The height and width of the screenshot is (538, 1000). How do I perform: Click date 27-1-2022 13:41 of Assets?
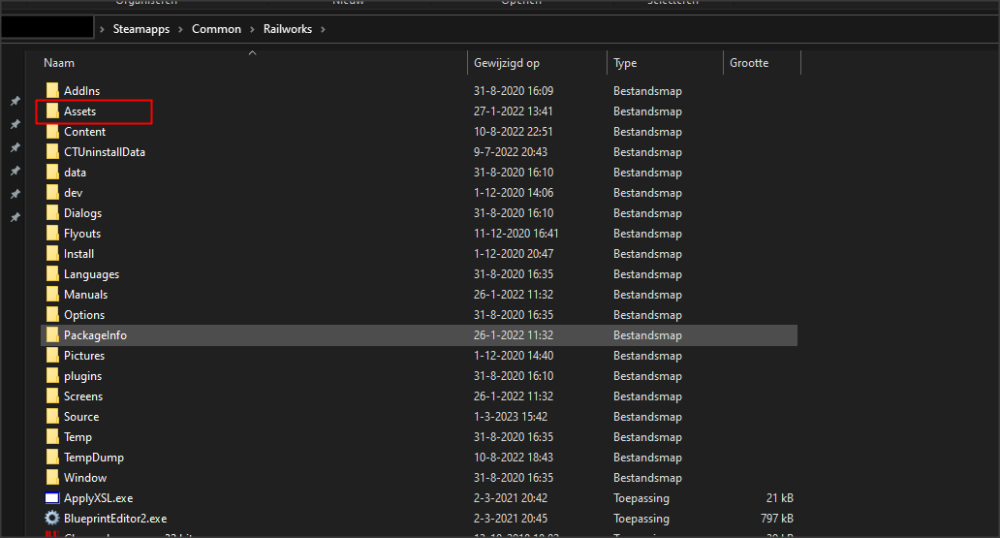[x=513, y=112]
